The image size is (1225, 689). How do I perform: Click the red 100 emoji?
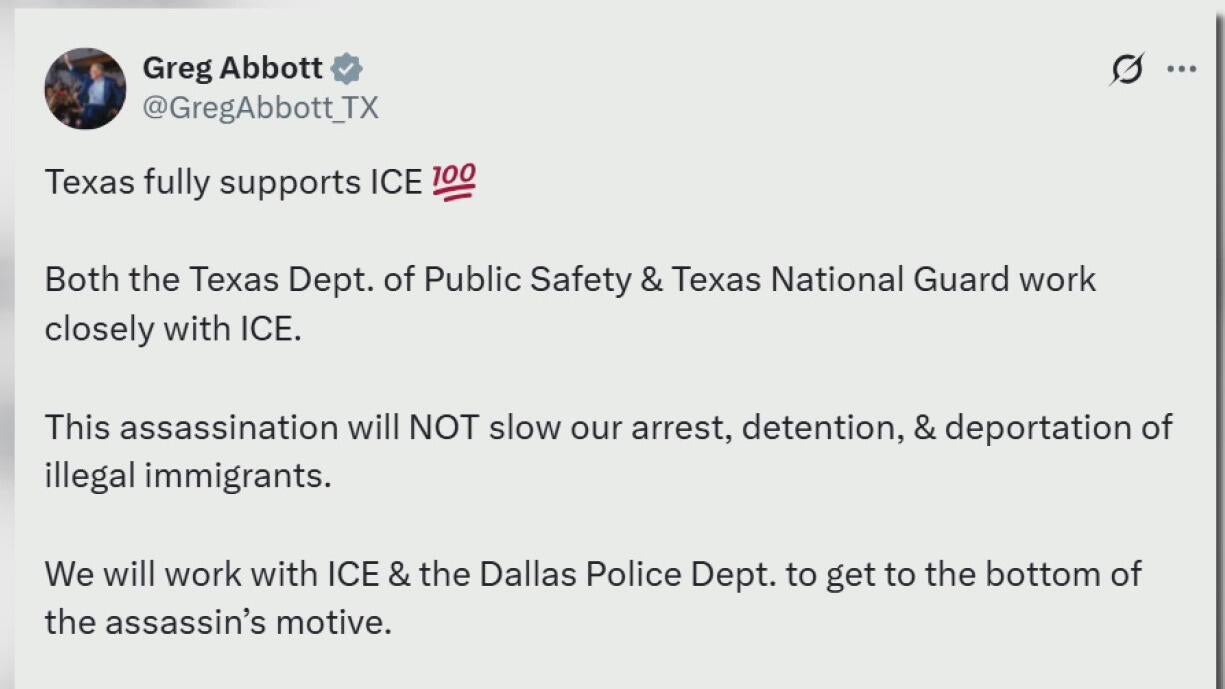453,183
